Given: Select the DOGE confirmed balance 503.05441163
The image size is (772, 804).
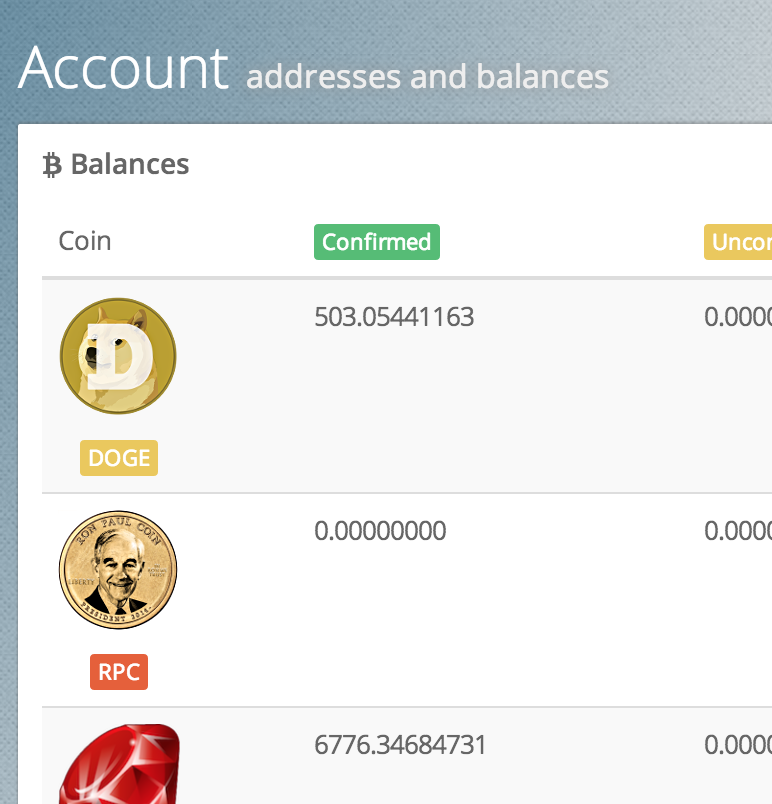Looking at the screenshot, I should (394, 317).
